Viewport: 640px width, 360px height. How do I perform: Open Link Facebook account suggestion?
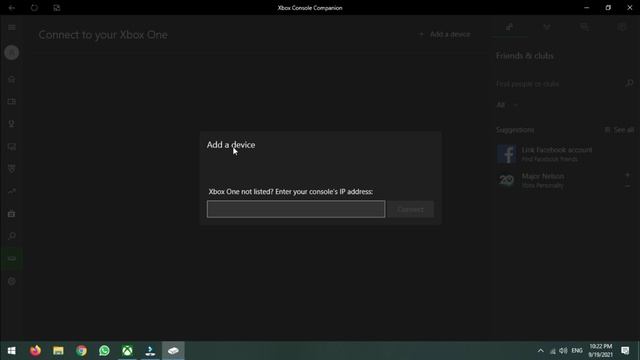[x=565, y=154]
